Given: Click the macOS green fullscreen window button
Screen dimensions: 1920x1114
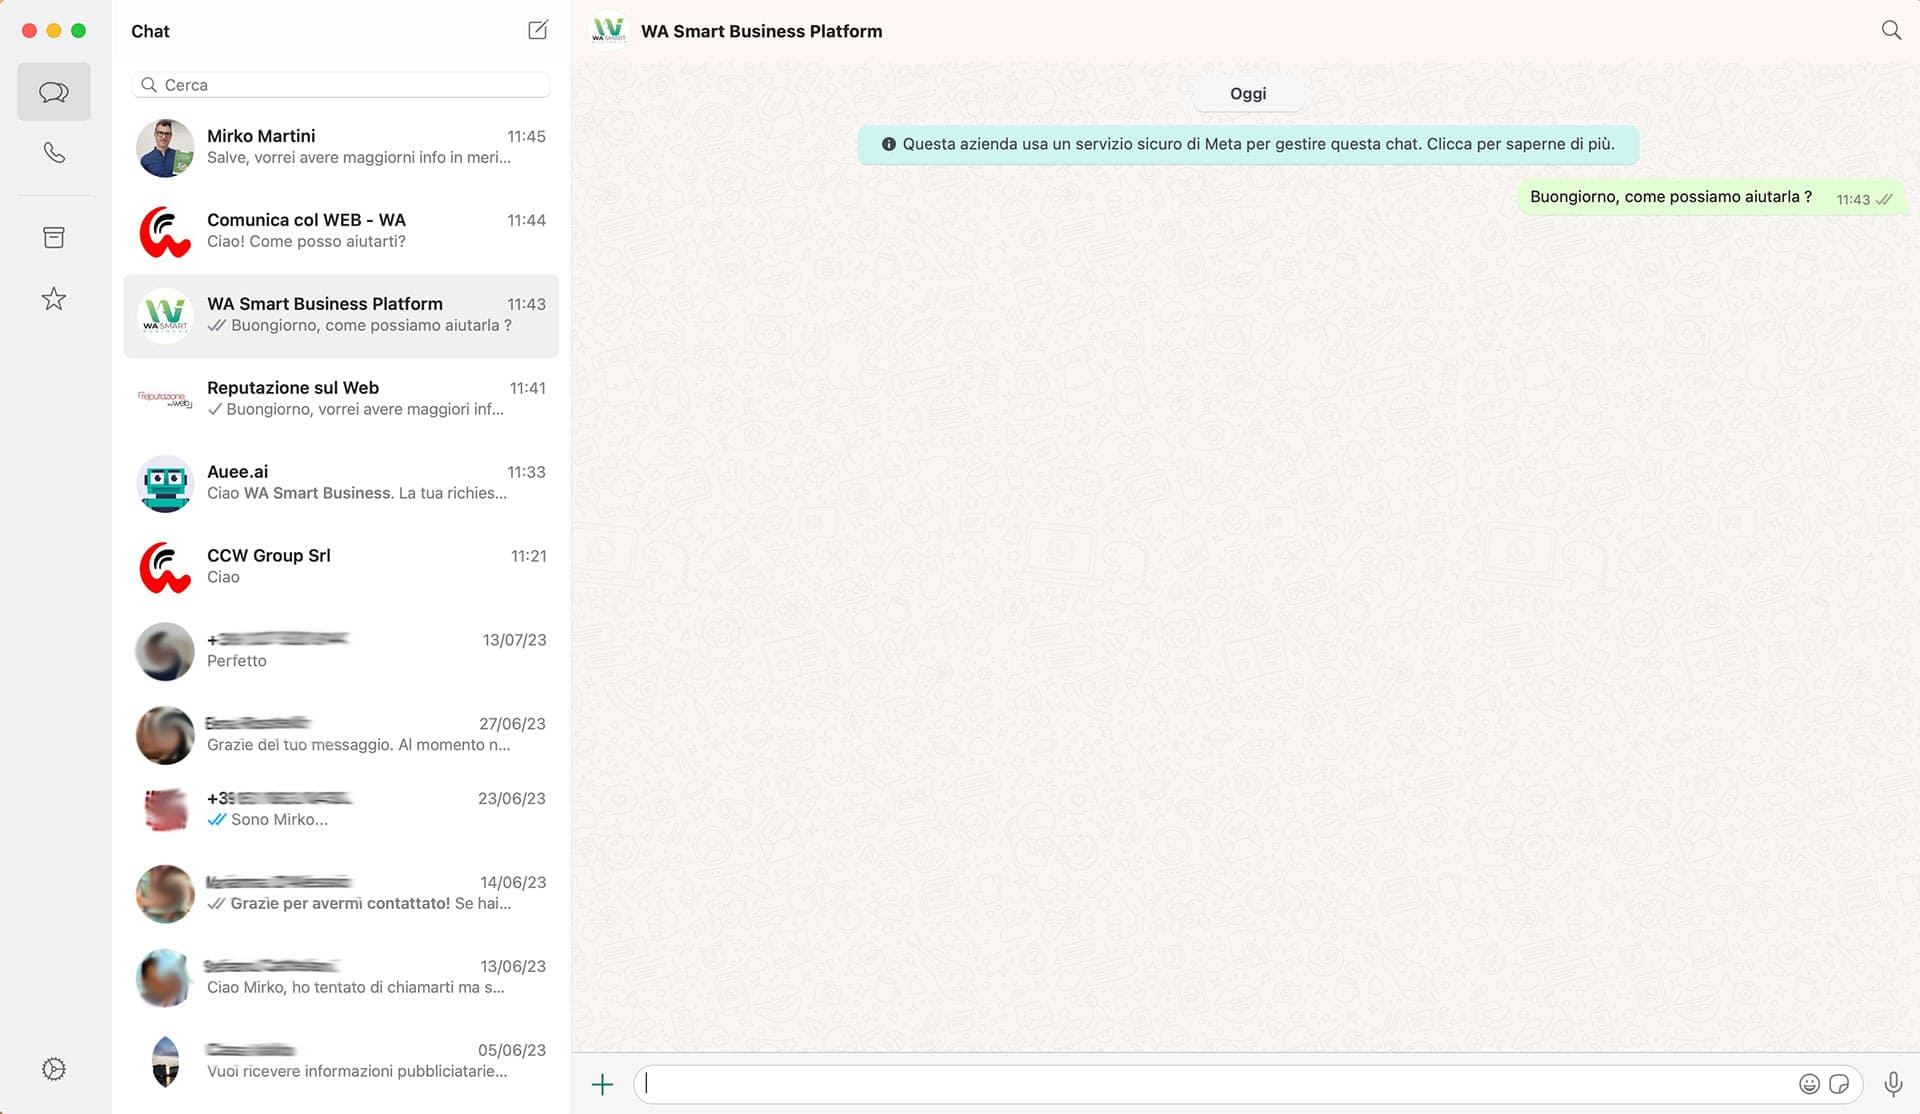Looking at the screenshot, I should coord(78,30).
